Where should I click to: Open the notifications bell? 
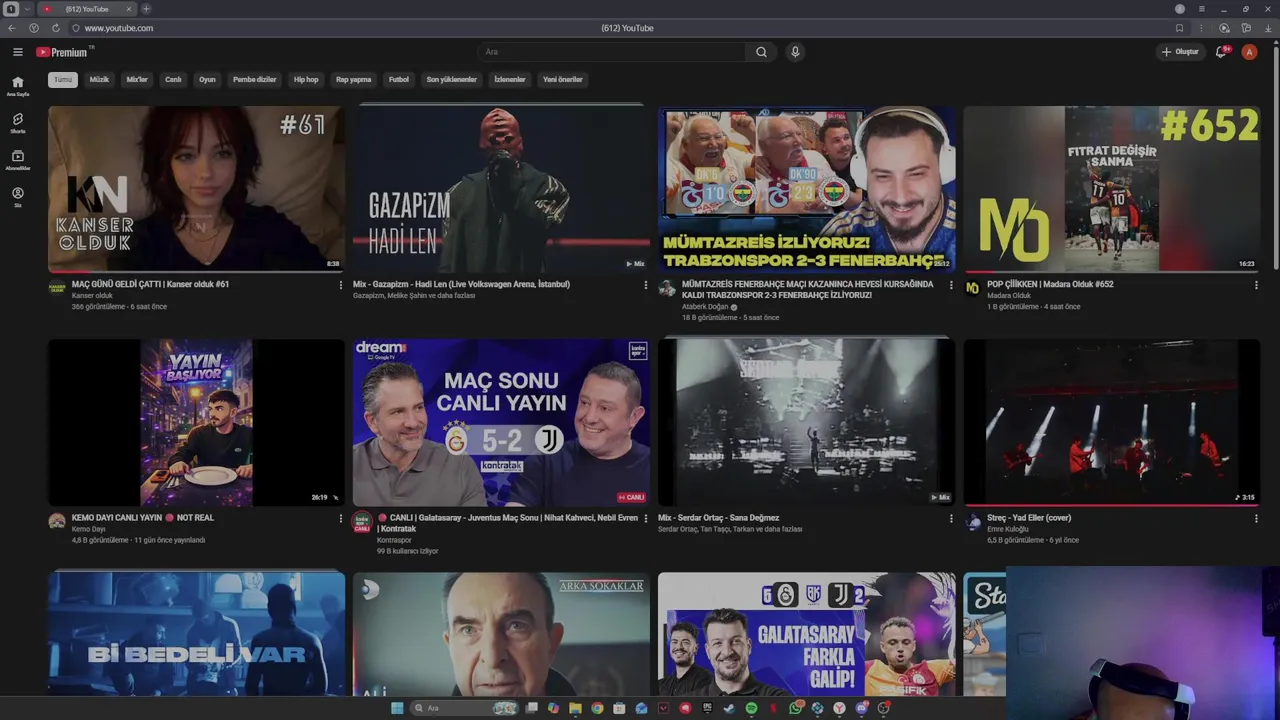1221,52
